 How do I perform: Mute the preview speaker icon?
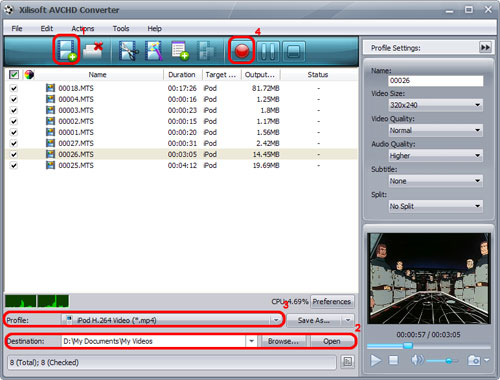click(417, 360)
